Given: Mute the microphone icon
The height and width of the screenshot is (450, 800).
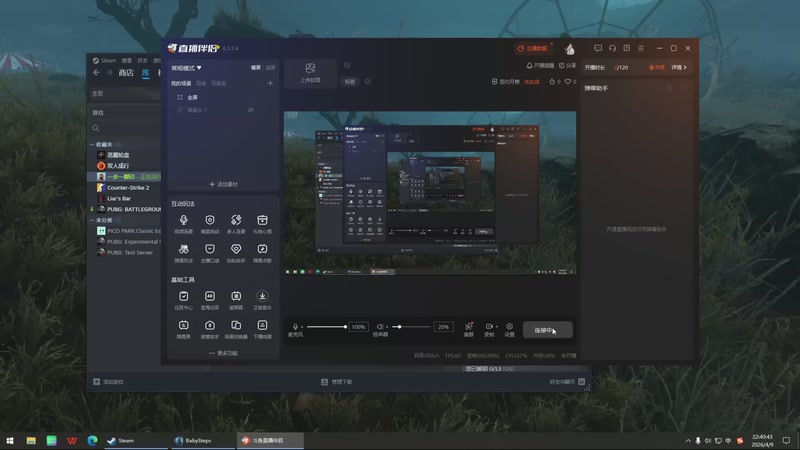Looking at the screenshot, I should pyautogui.click(x=295, y=327).
